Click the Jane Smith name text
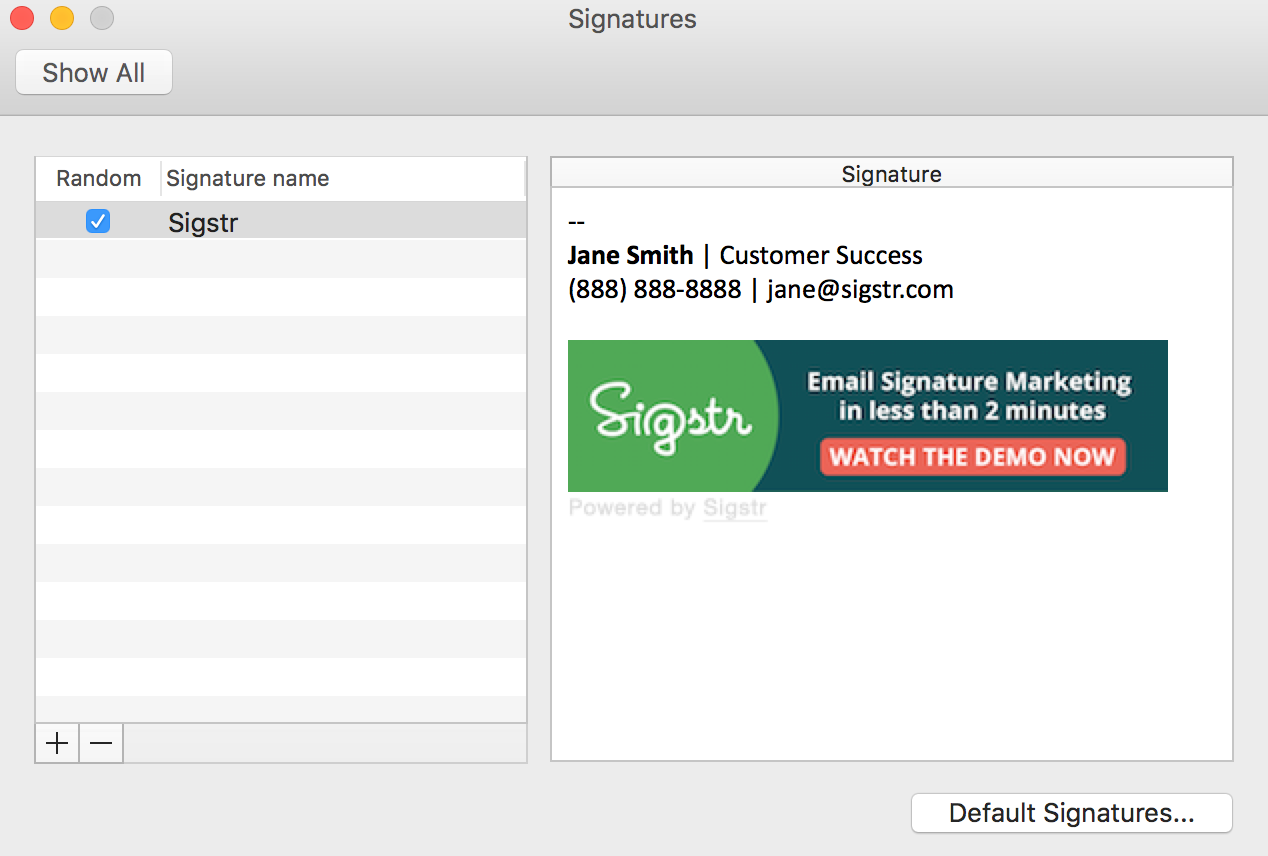Image resolution: width=1268 pixels, height=856 pixels. (x=630, y=256)
